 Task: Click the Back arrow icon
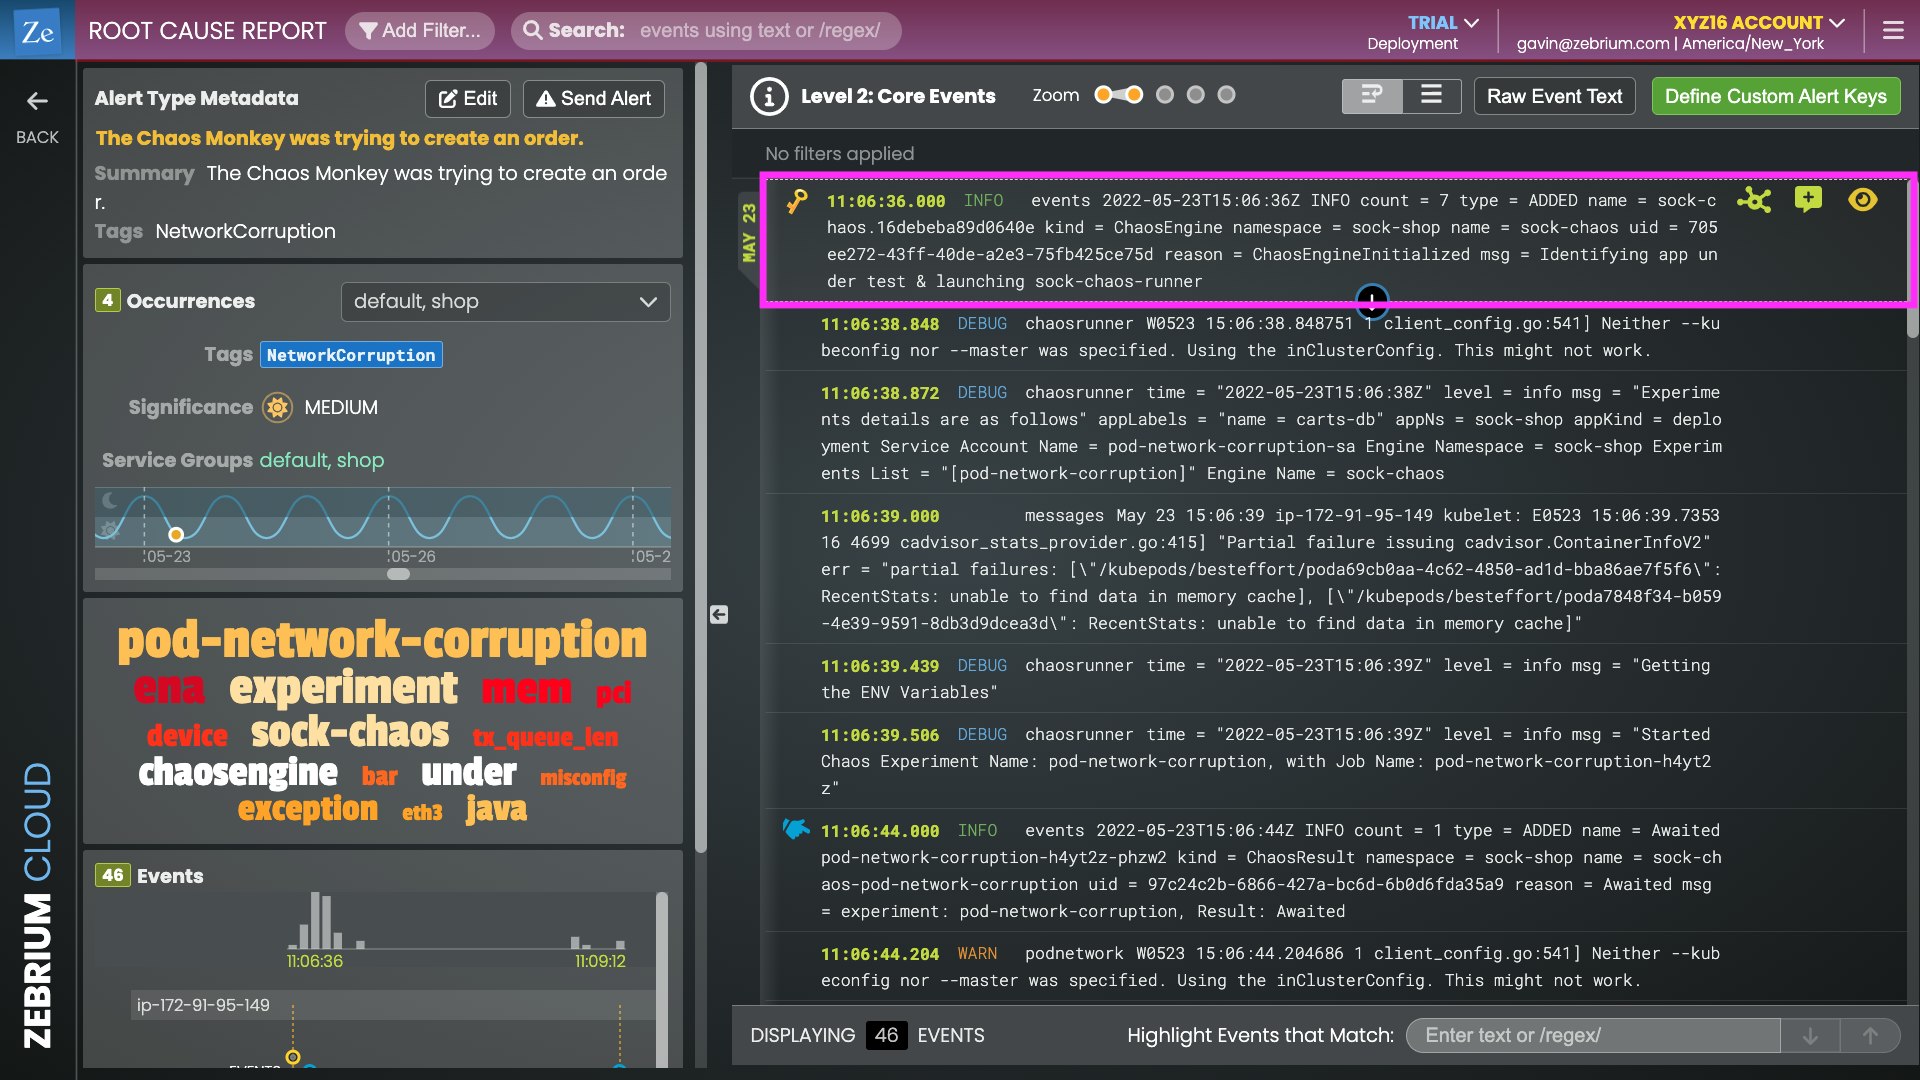click(x=37, y=101)
